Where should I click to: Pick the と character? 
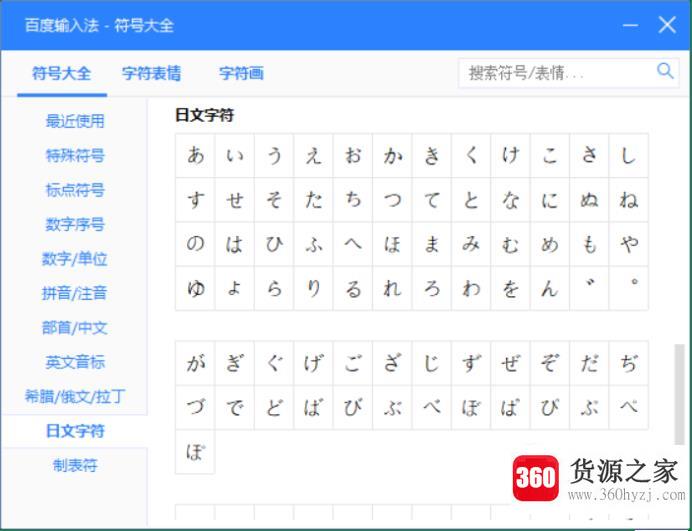point(471,200)
